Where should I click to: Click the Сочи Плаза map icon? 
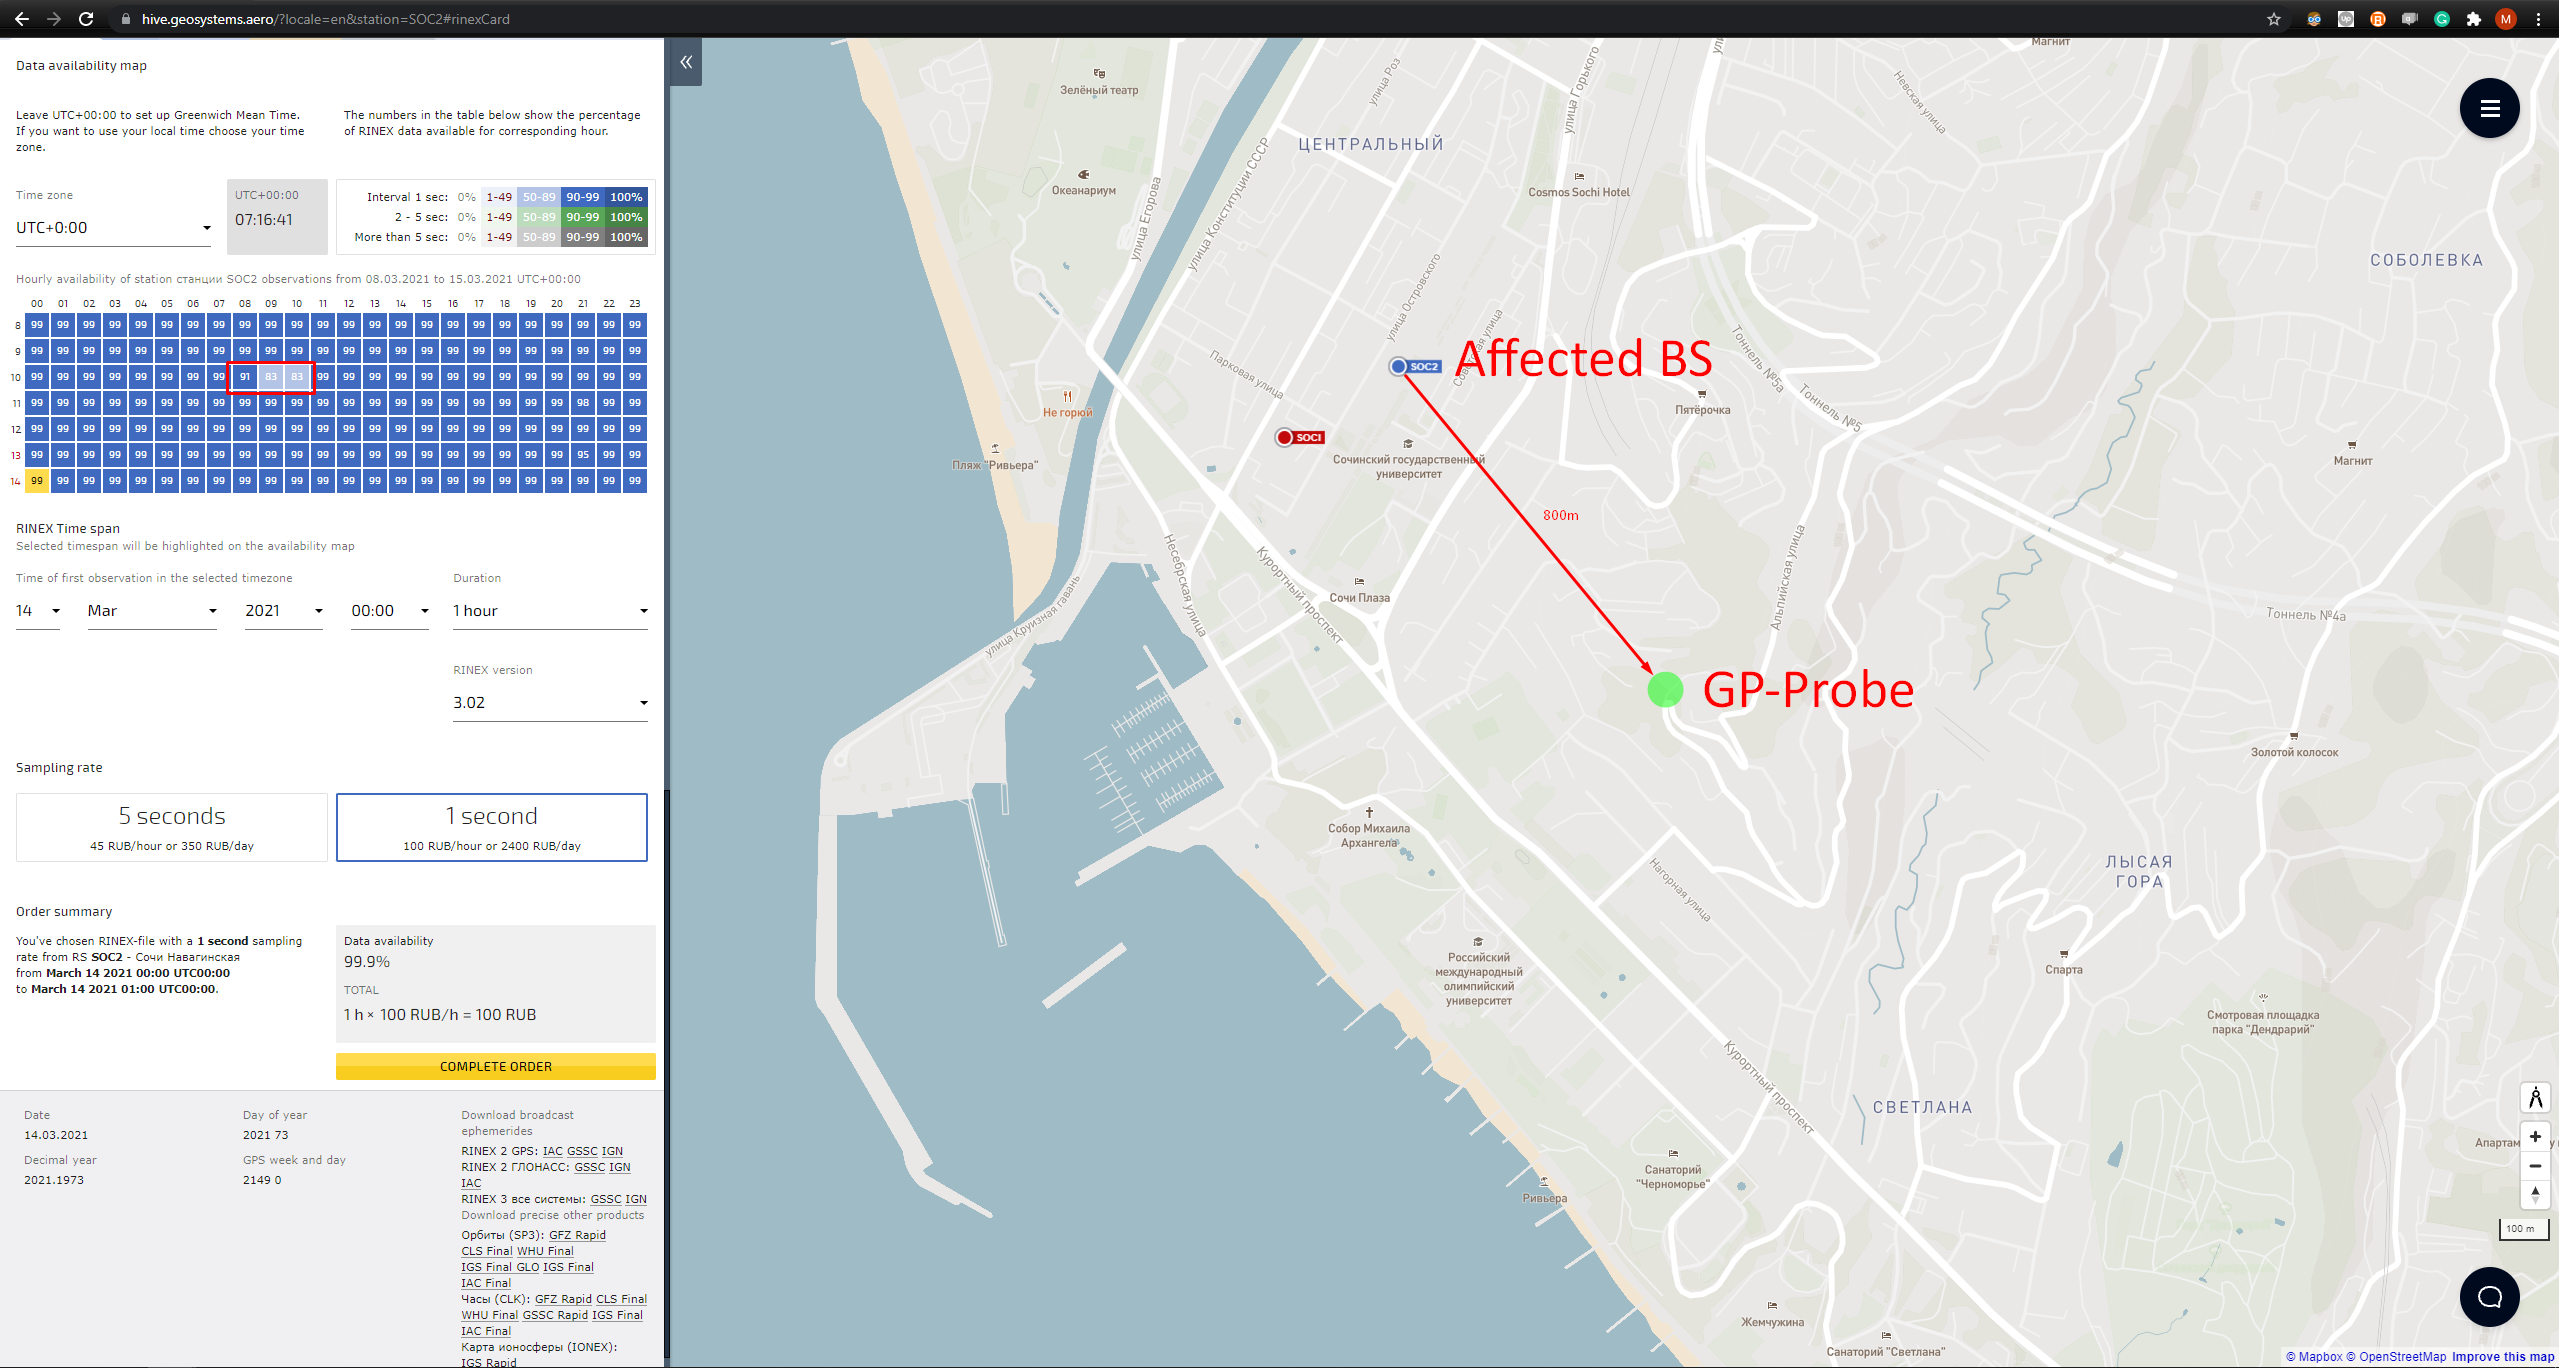(1359, 581)
